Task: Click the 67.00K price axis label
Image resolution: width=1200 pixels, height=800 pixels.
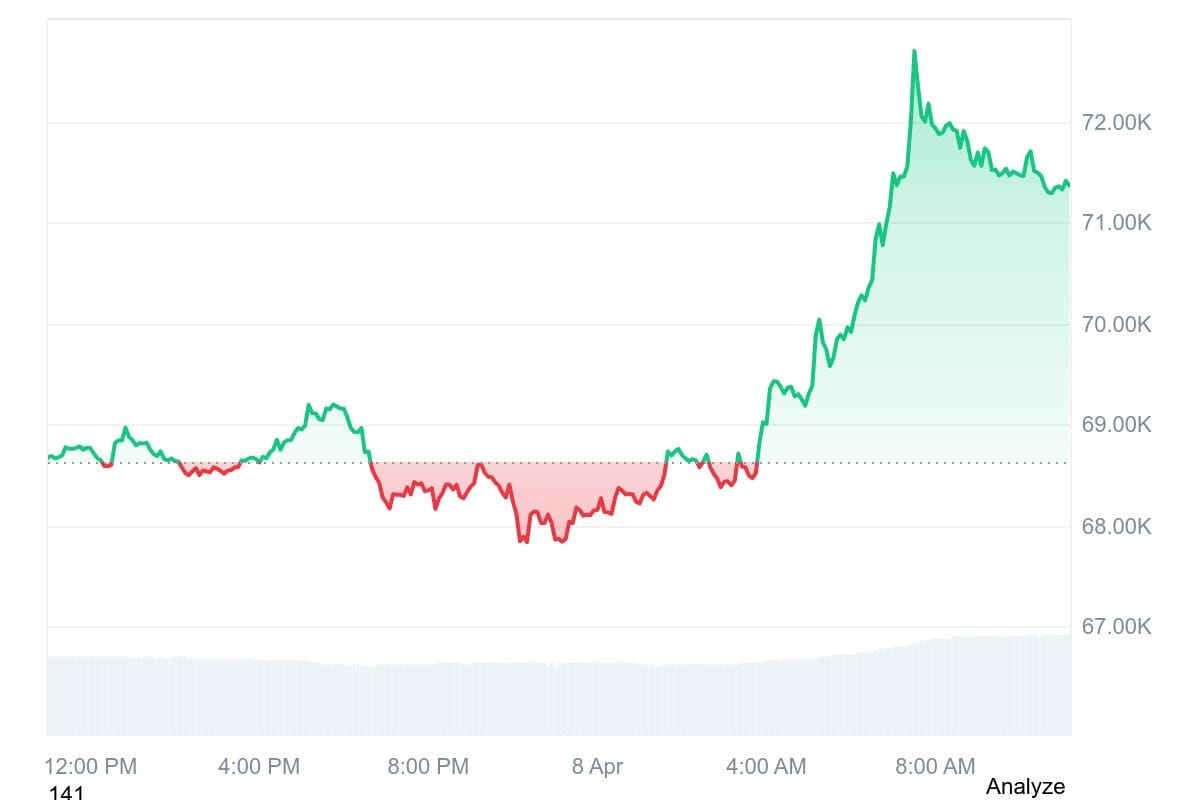Action: 1116,627
